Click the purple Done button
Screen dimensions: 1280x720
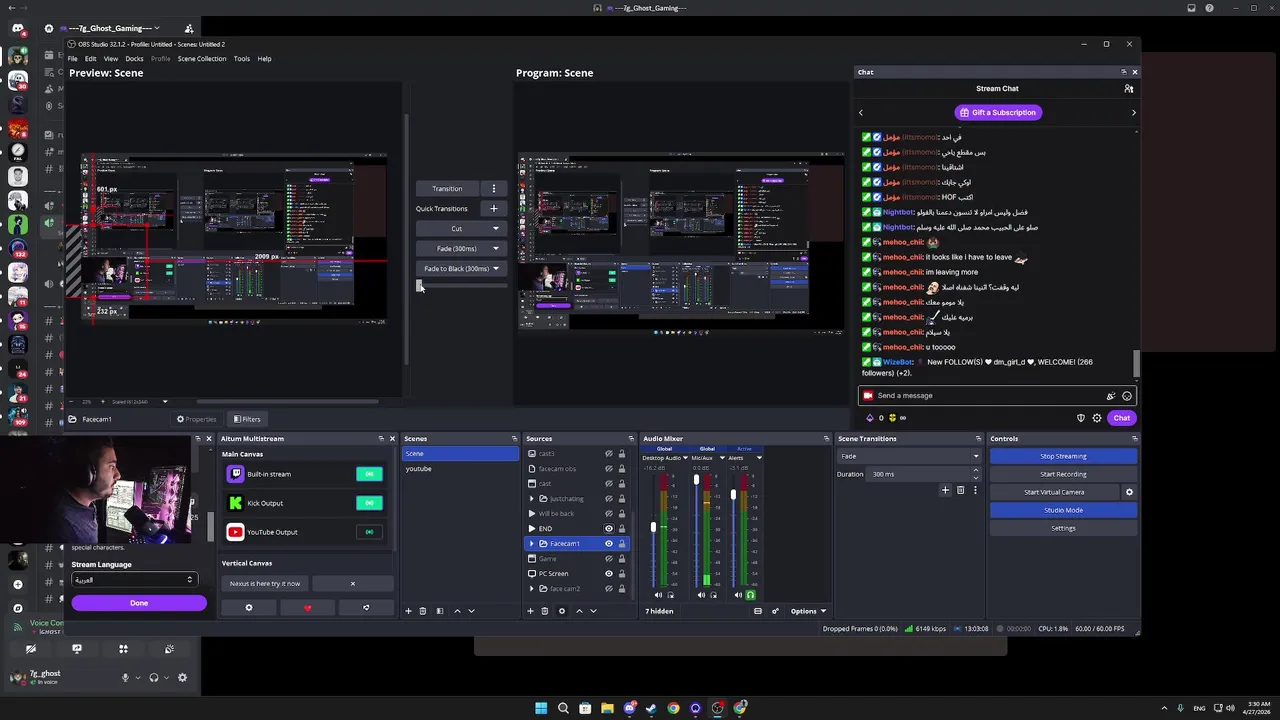(x=139, y=603)
